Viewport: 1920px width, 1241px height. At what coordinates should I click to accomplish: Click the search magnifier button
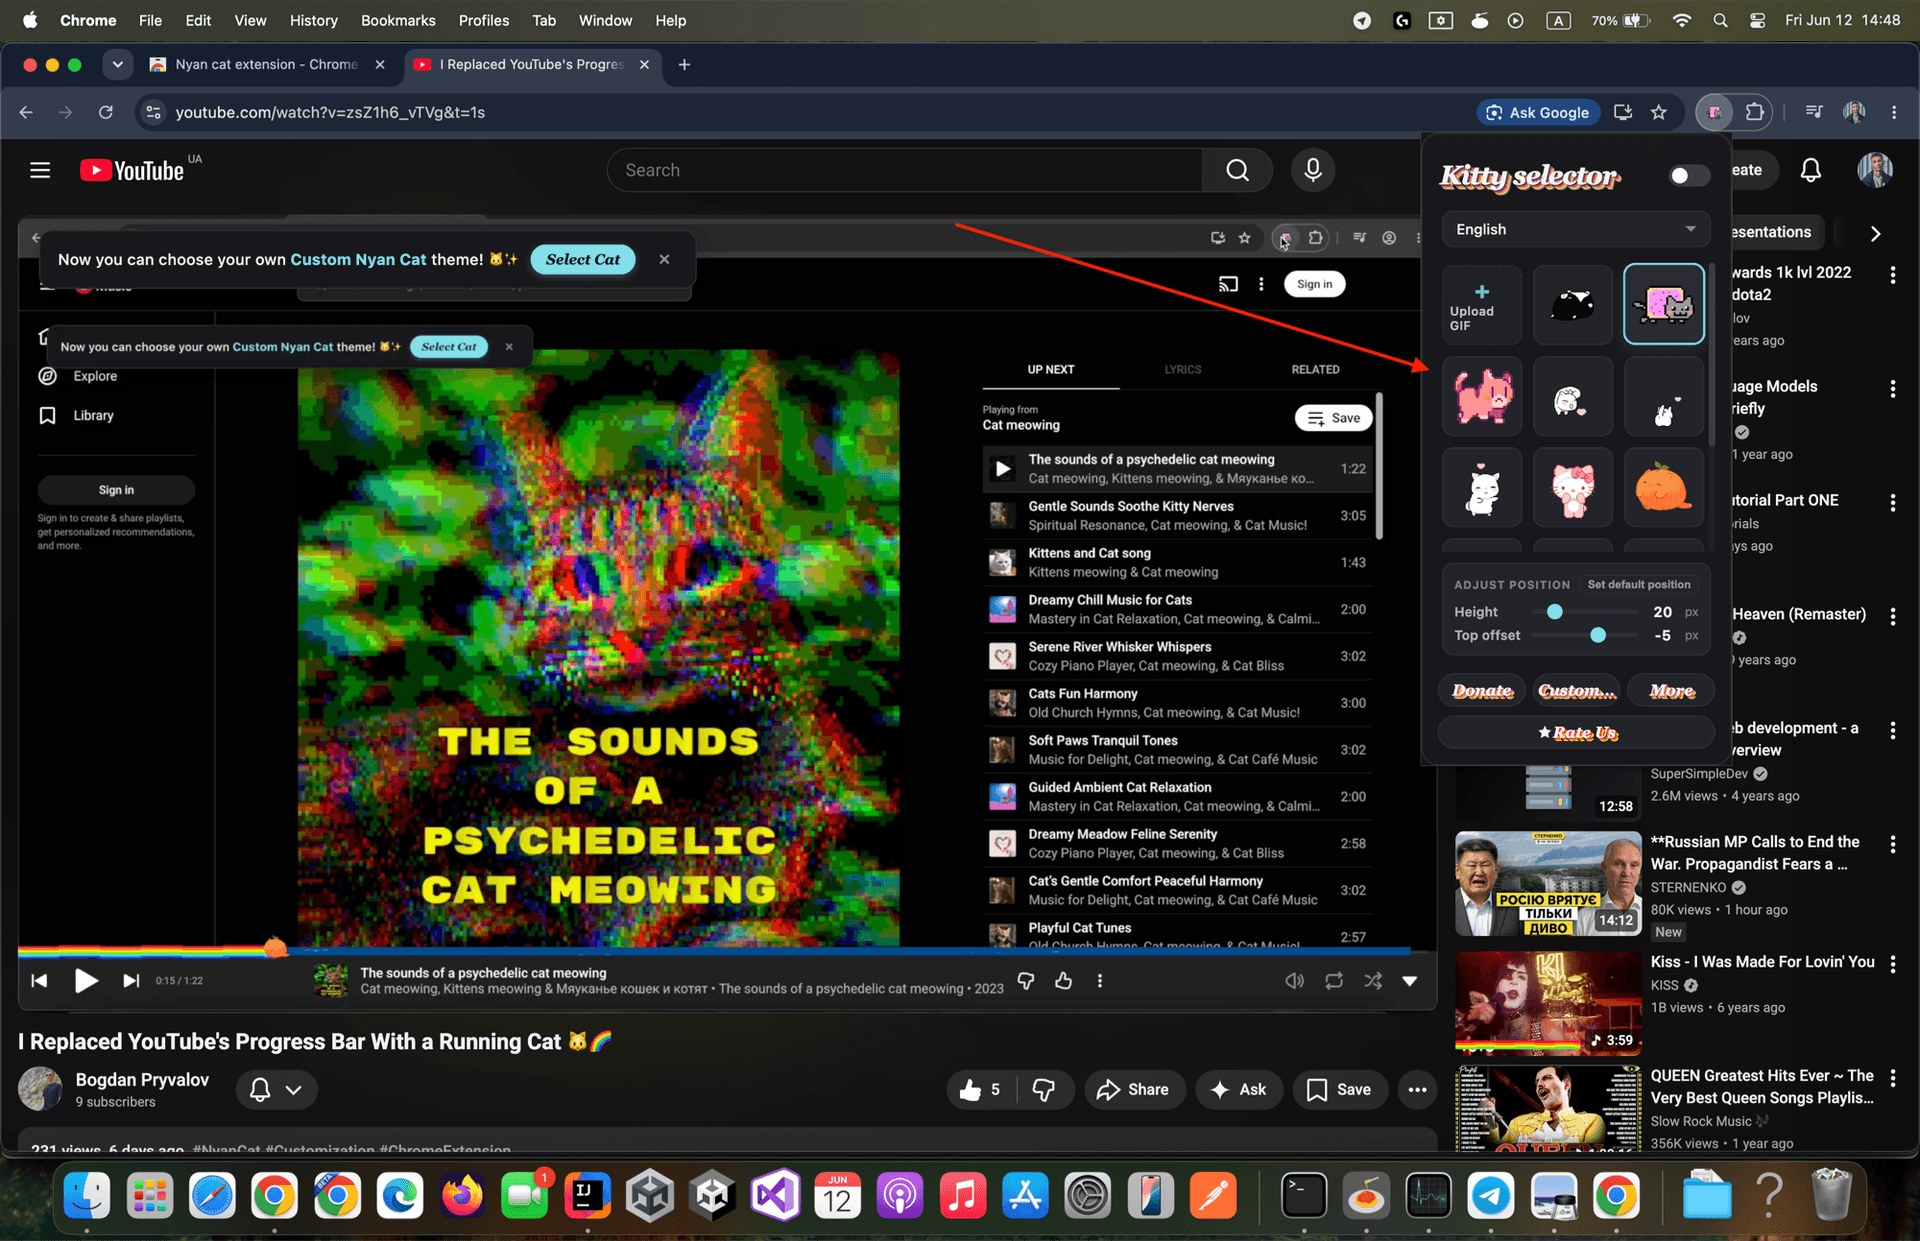click(x=1237, y=170)
